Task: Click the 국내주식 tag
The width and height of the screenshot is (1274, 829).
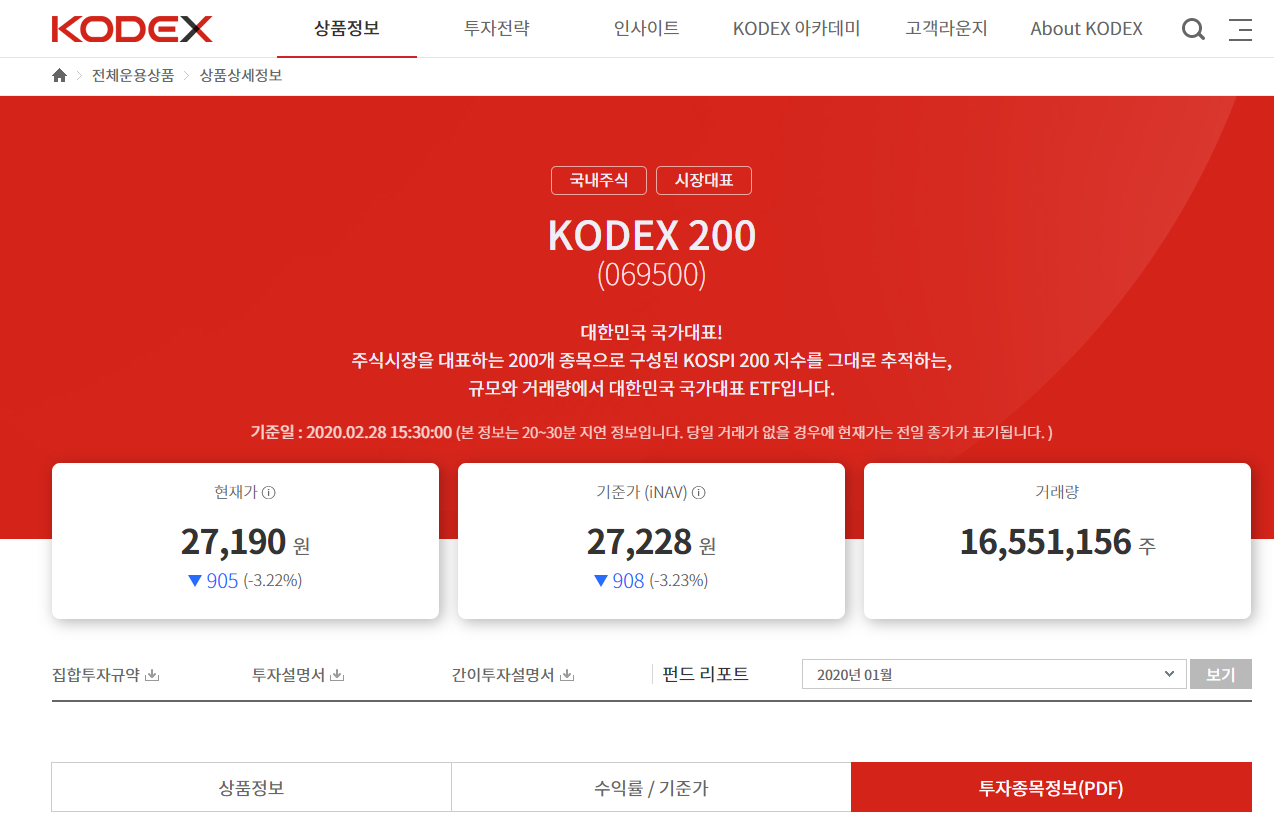Action: tap(599, 180)
